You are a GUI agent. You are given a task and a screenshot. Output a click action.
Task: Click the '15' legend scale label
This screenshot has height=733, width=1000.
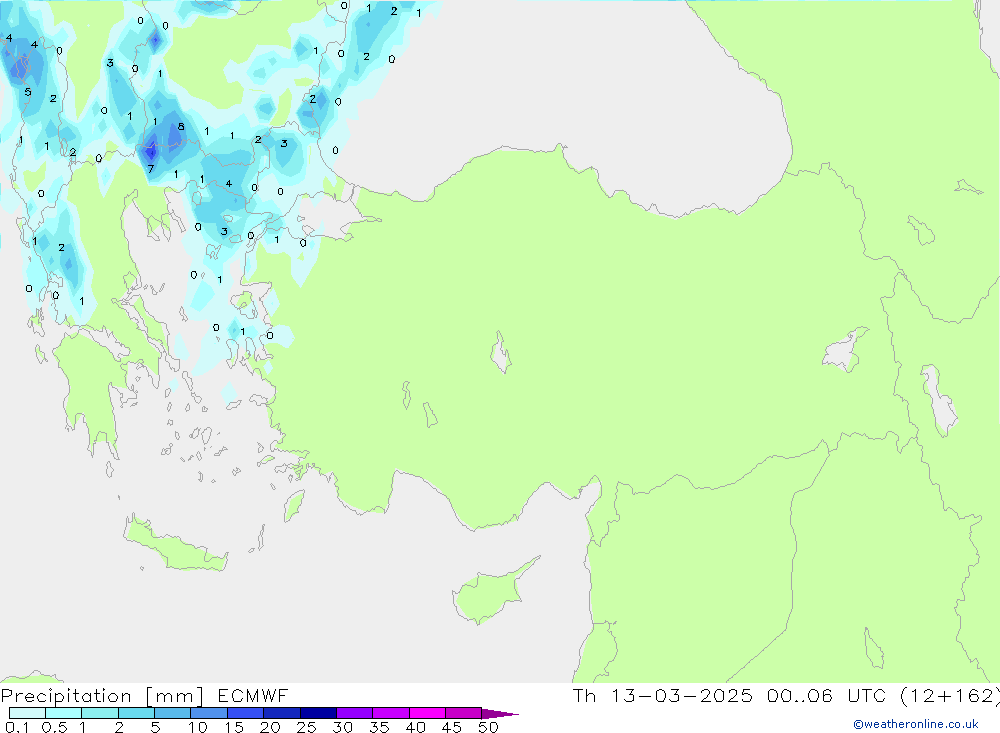tap(234, 727)
